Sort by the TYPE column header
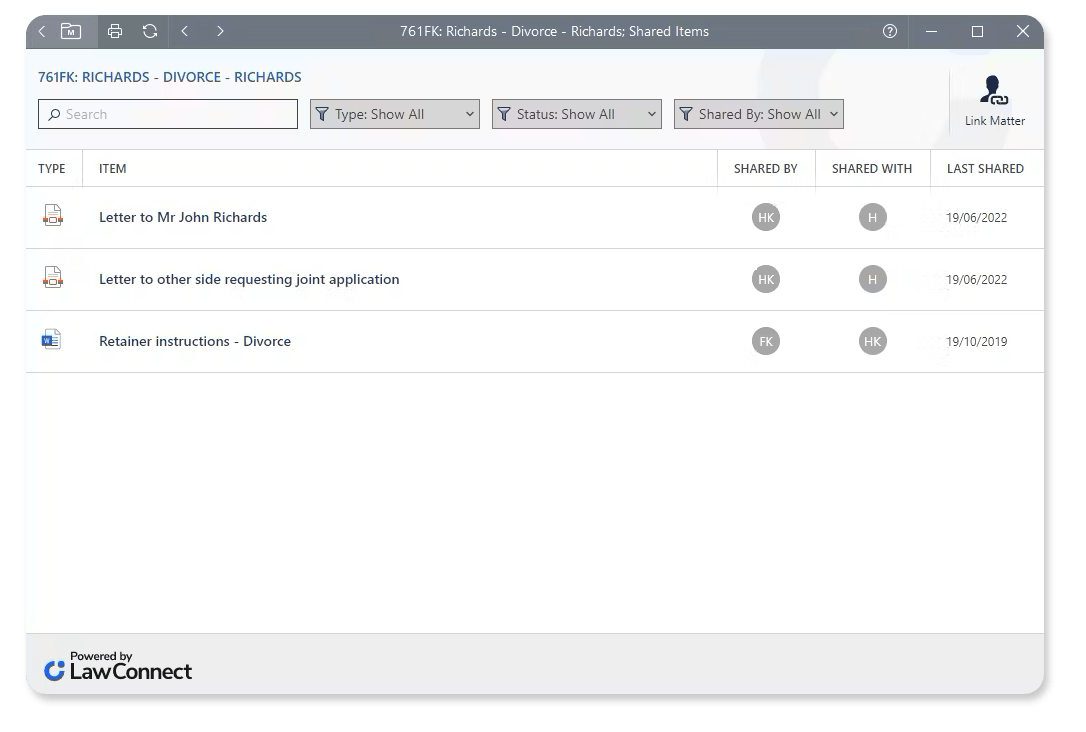 coord(52,168)
